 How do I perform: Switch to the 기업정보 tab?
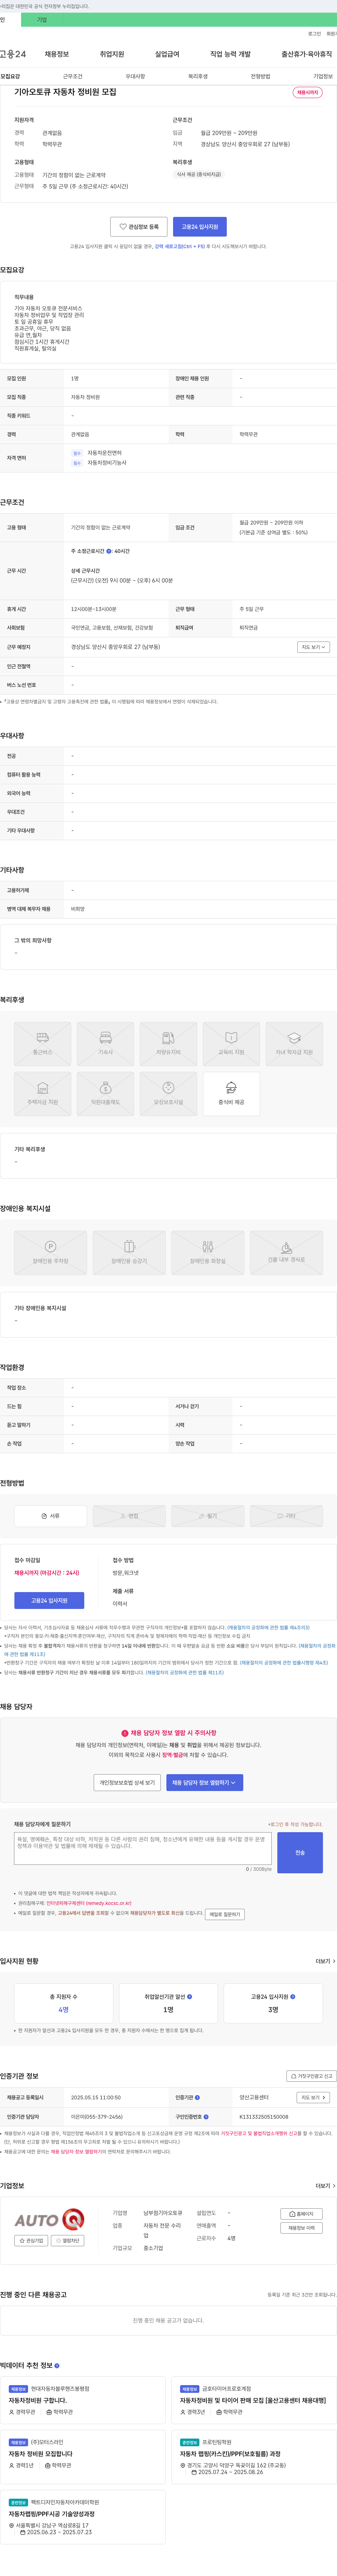323,76
